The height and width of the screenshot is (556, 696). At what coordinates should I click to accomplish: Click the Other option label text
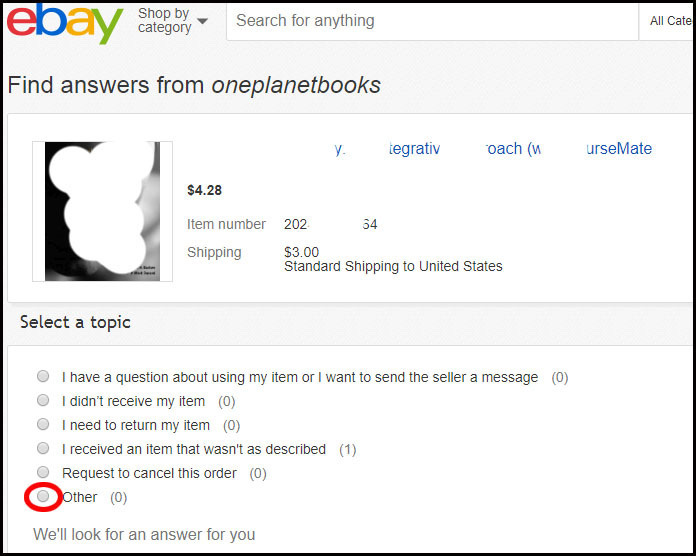[x=79, y=497]
